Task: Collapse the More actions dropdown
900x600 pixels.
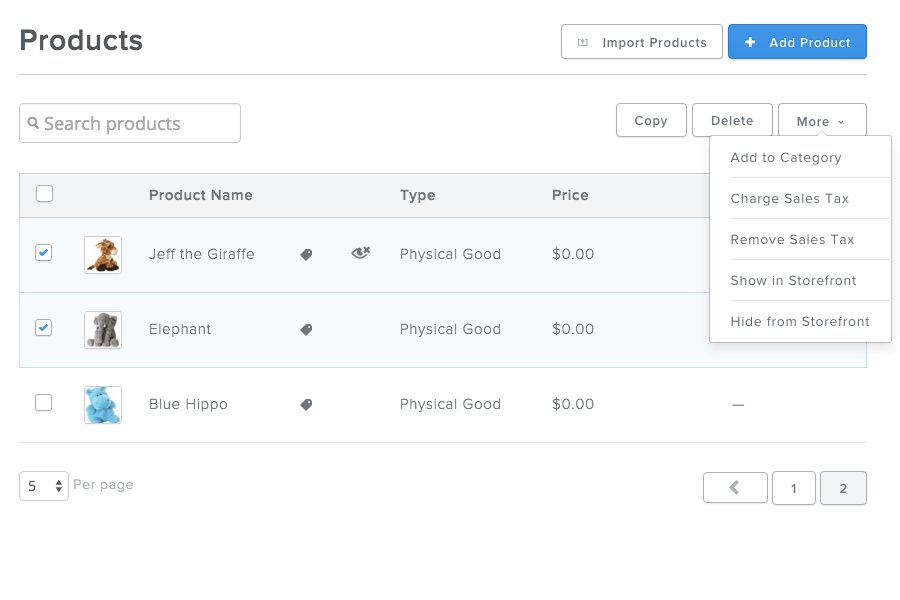Action: (x=821, y=121)
